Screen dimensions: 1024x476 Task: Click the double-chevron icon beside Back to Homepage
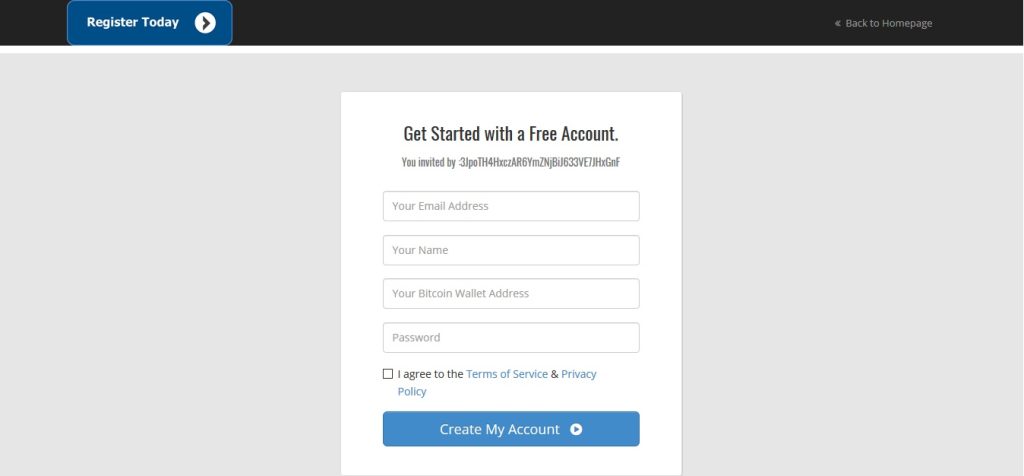(837, 24)
